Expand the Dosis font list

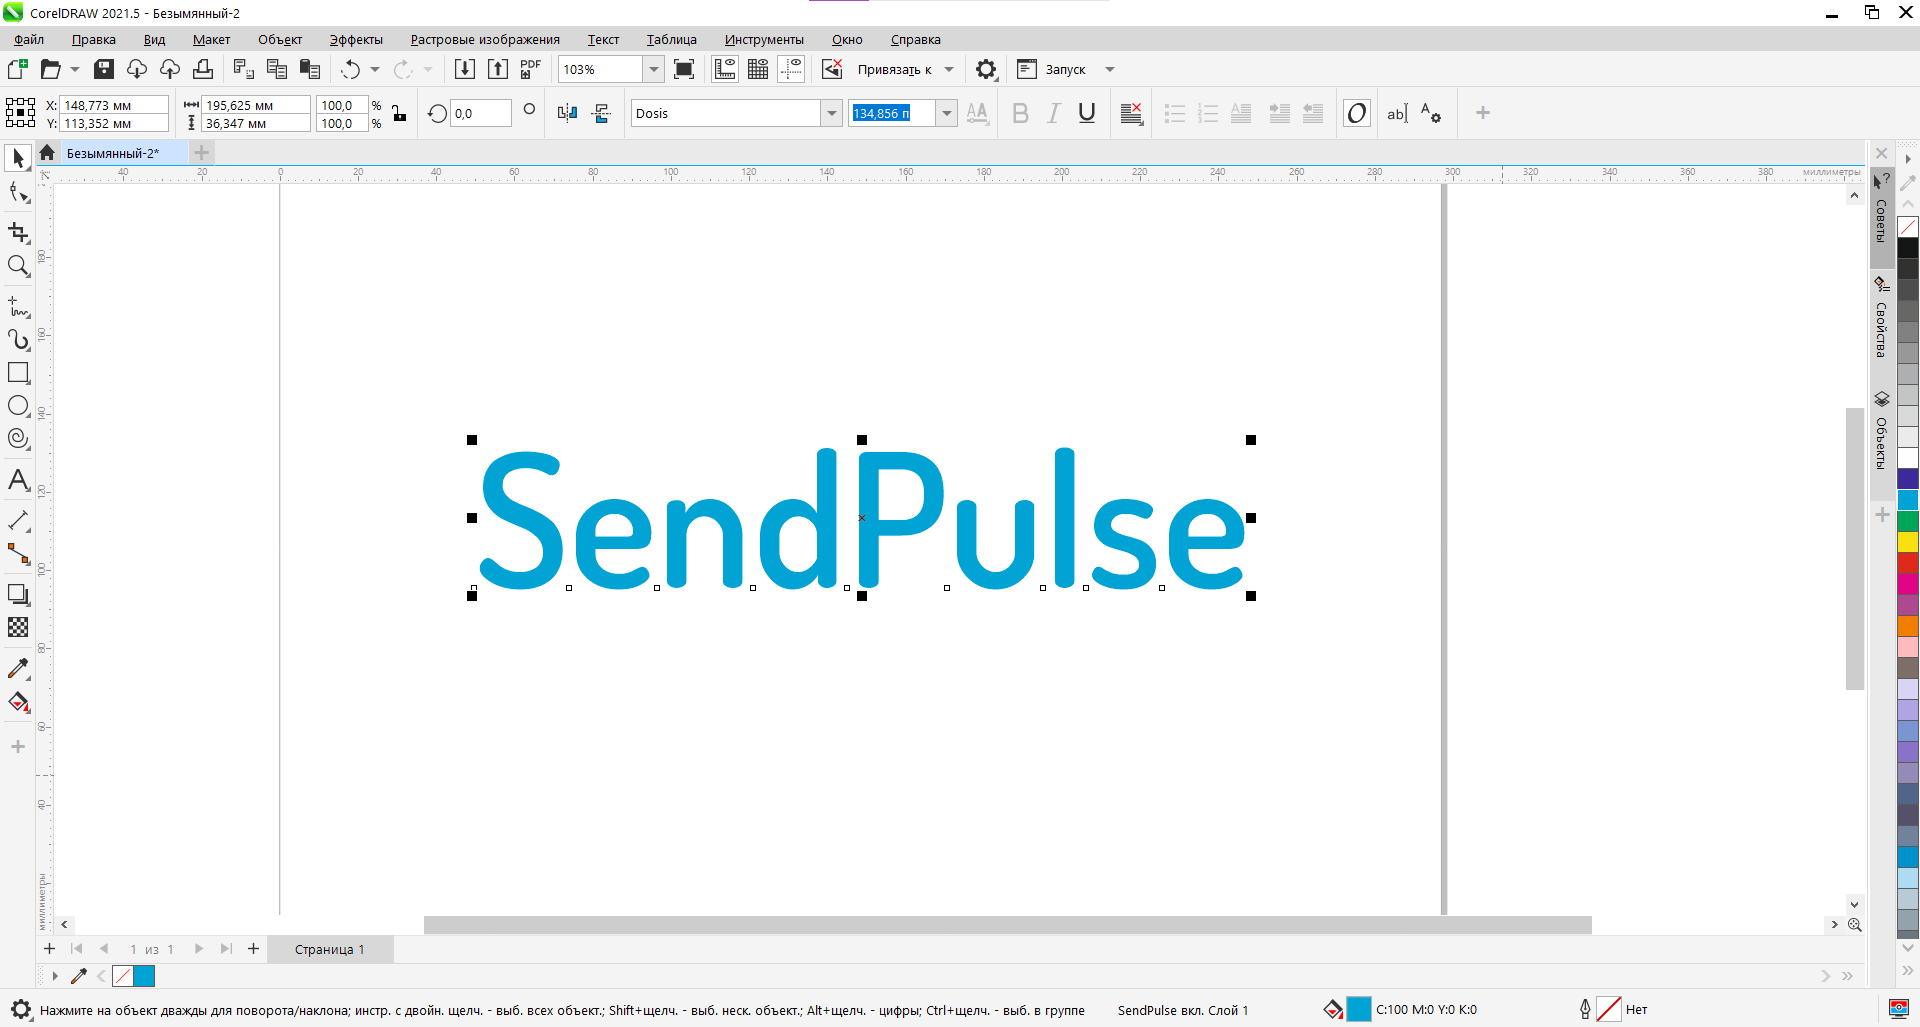tap(831, 113)
